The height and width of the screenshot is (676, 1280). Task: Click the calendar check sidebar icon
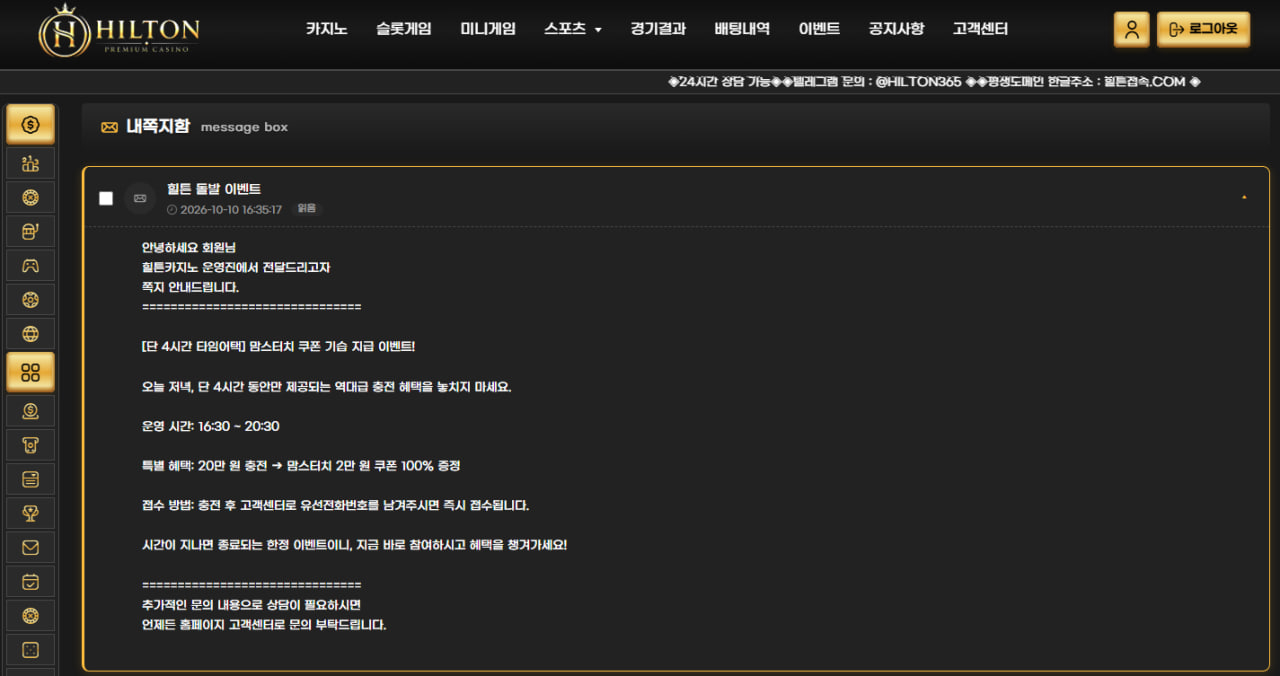[x=30, y=581]
